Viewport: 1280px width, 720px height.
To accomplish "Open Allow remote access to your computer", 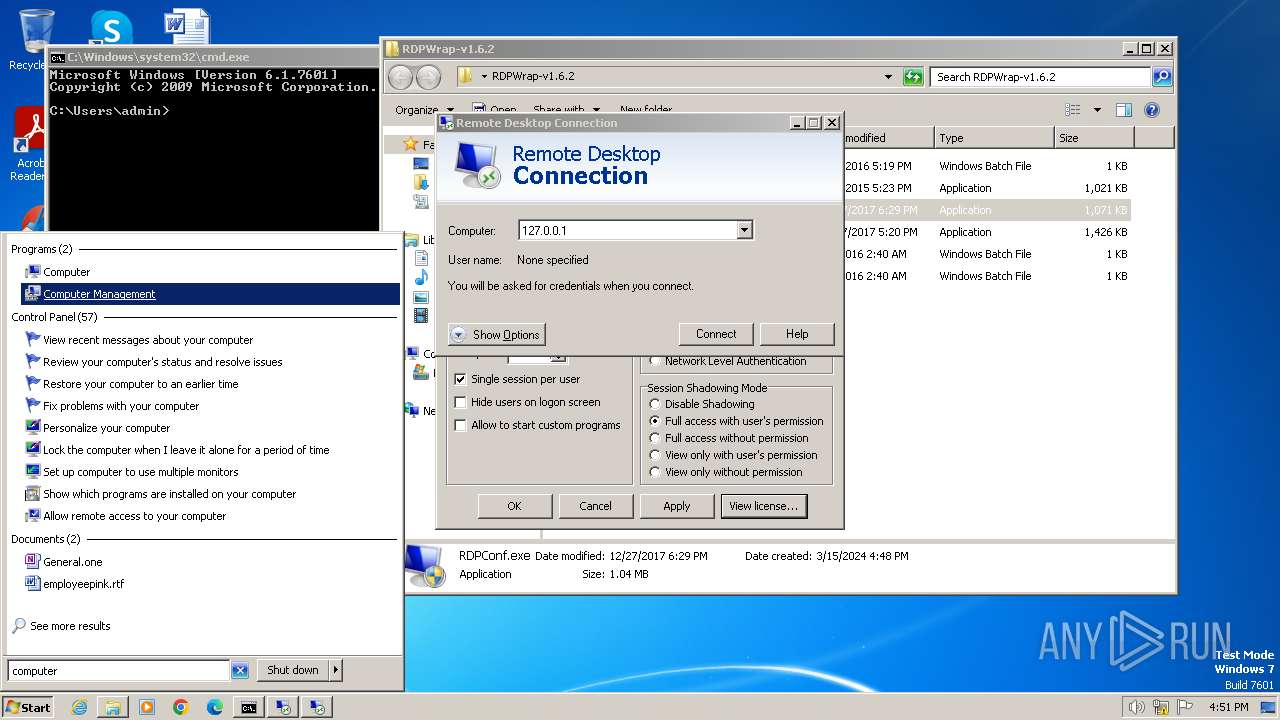I will pyautogui.click(x=134, y=516).
